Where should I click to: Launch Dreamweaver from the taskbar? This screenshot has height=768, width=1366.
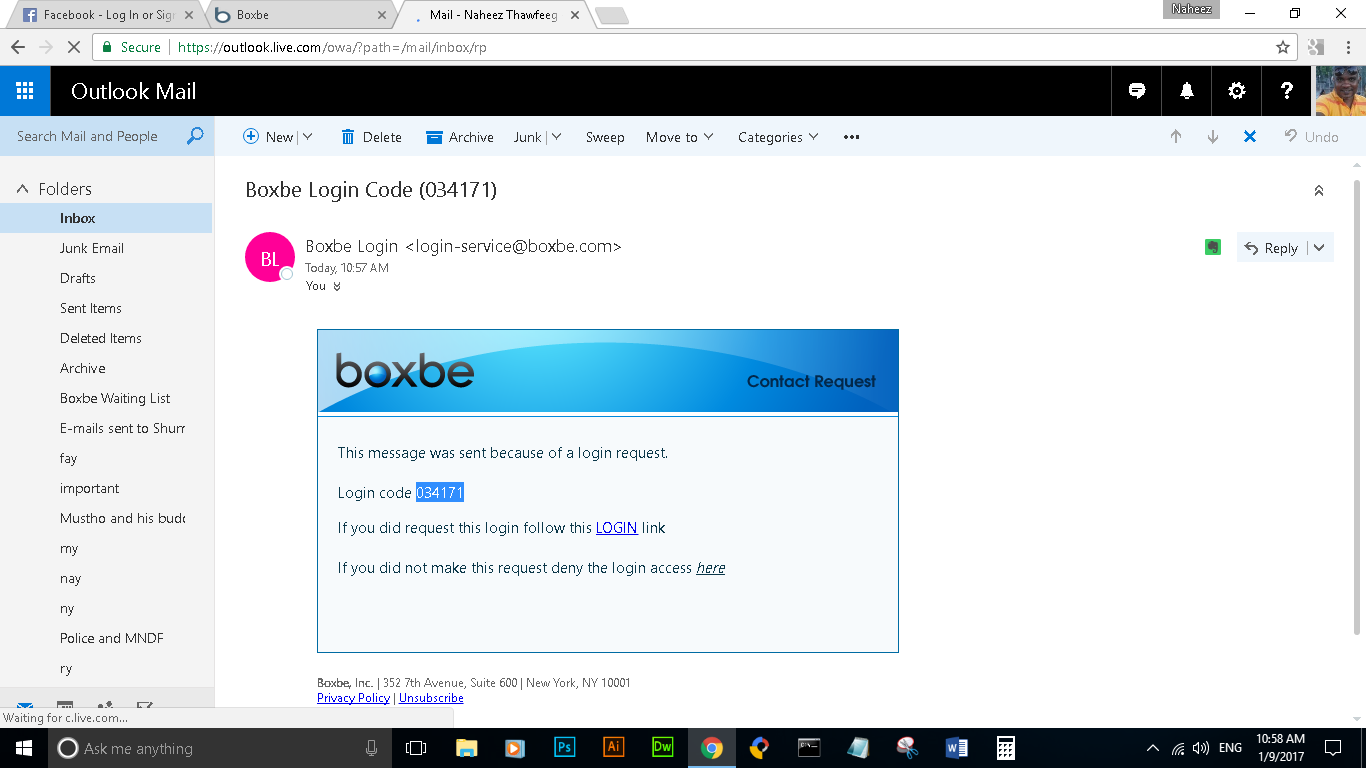pos(662,748)
